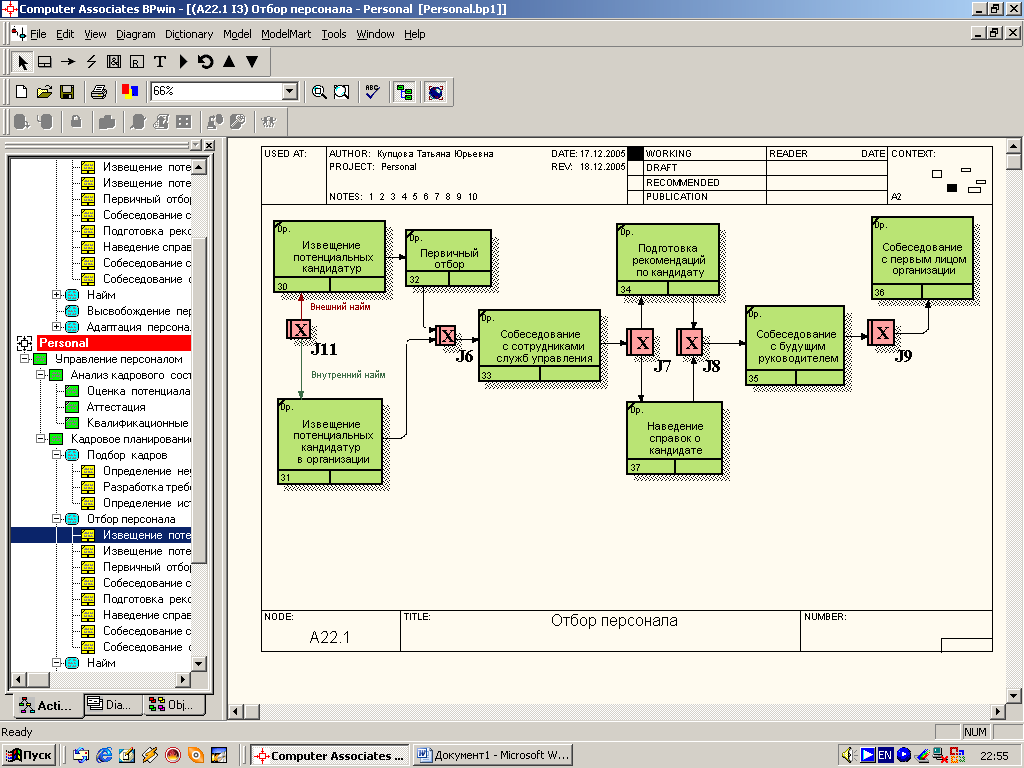
Task: Click the ModelMart globe icon
Action: click(x=436, y=92)
